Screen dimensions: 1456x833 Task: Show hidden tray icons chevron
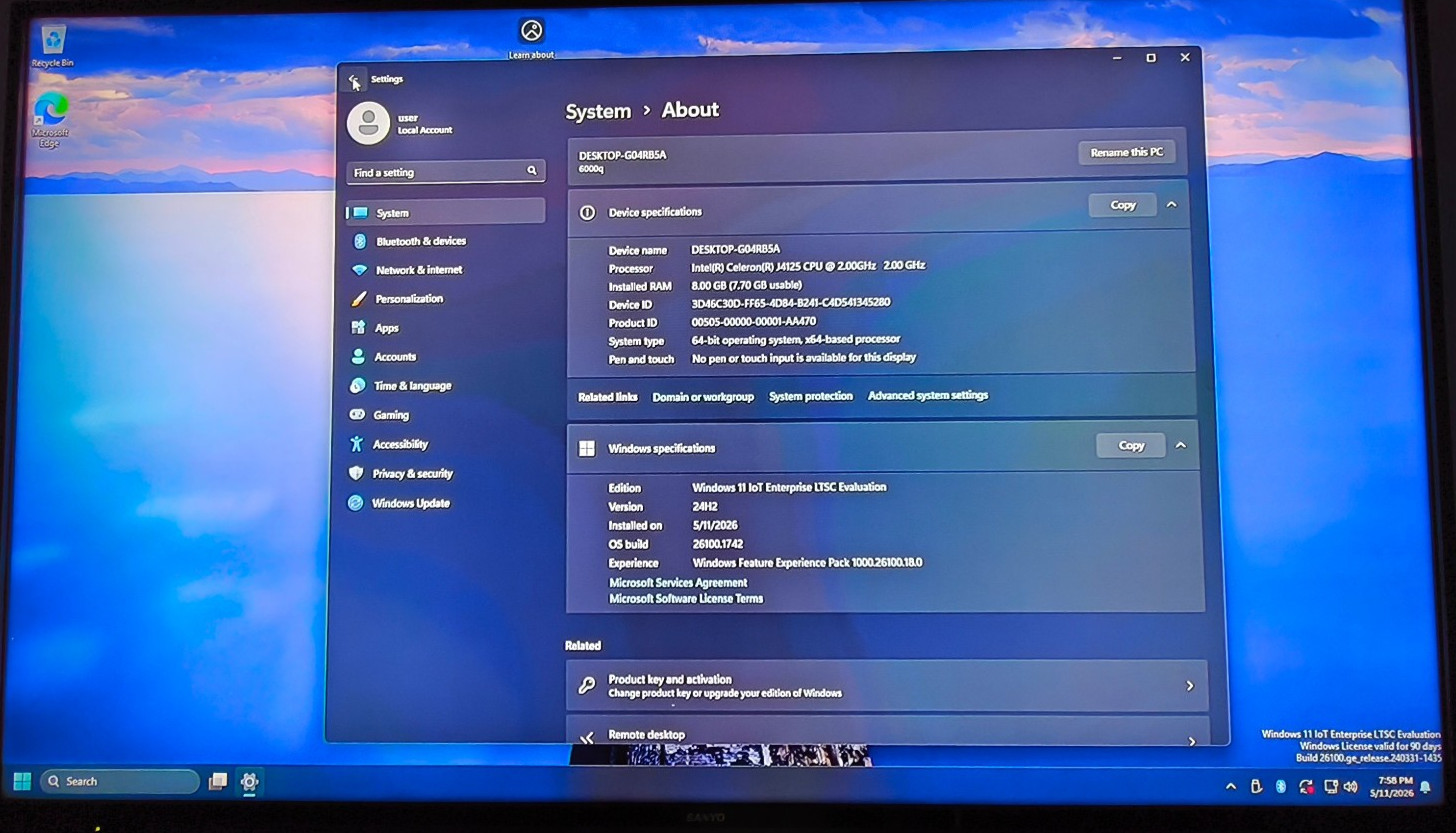1231,786
